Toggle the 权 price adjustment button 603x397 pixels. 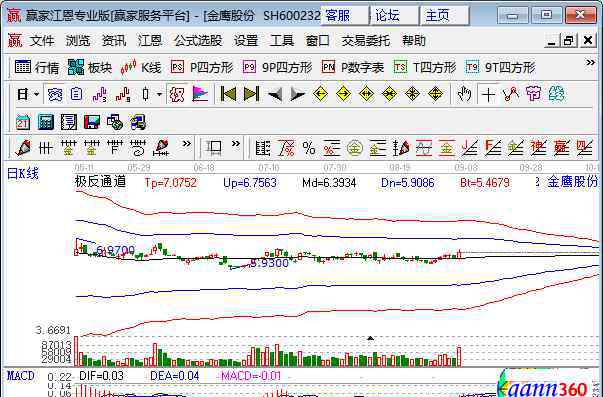point(177,94)
